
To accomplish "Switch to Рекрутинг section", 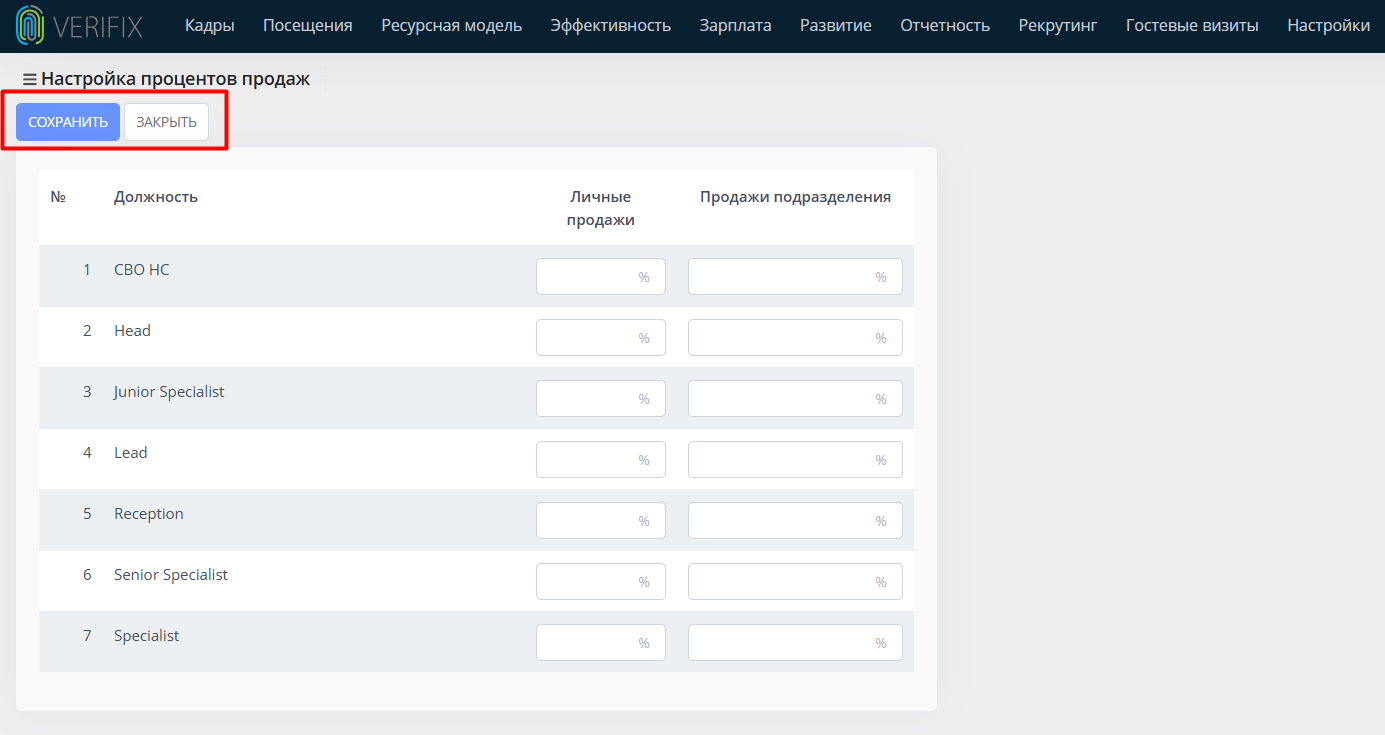I will coord(1058,26).
